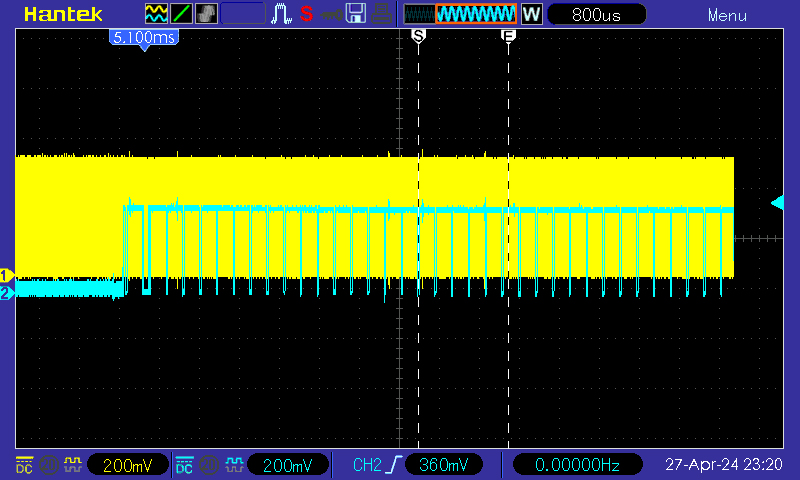The width and height of the screenshot is (800, 480).
Task: Click the rising edge trigger slope icon
Action: 395,465
